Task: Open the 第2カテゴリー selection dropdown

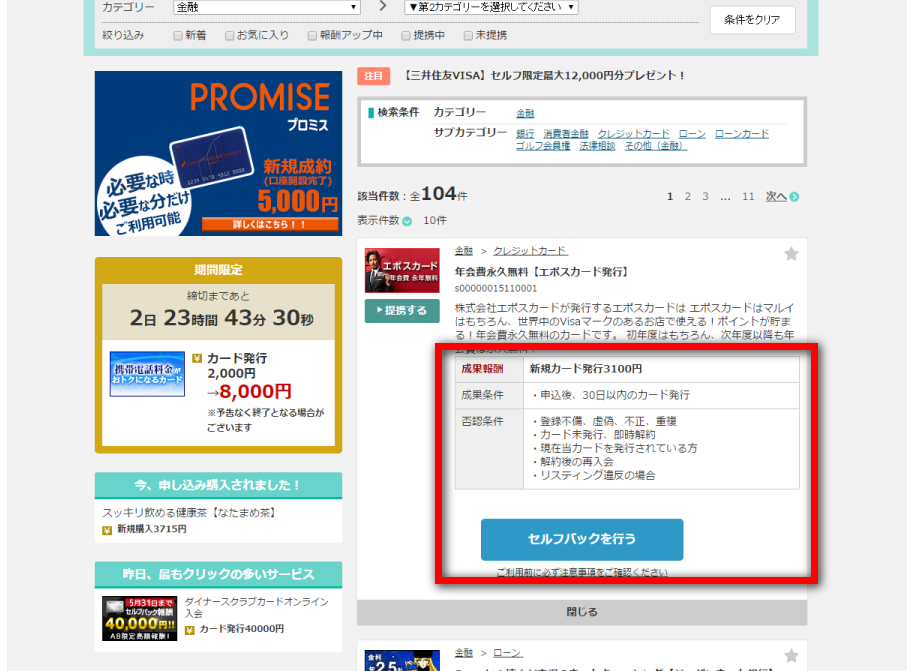Action: tap(491, 7)
